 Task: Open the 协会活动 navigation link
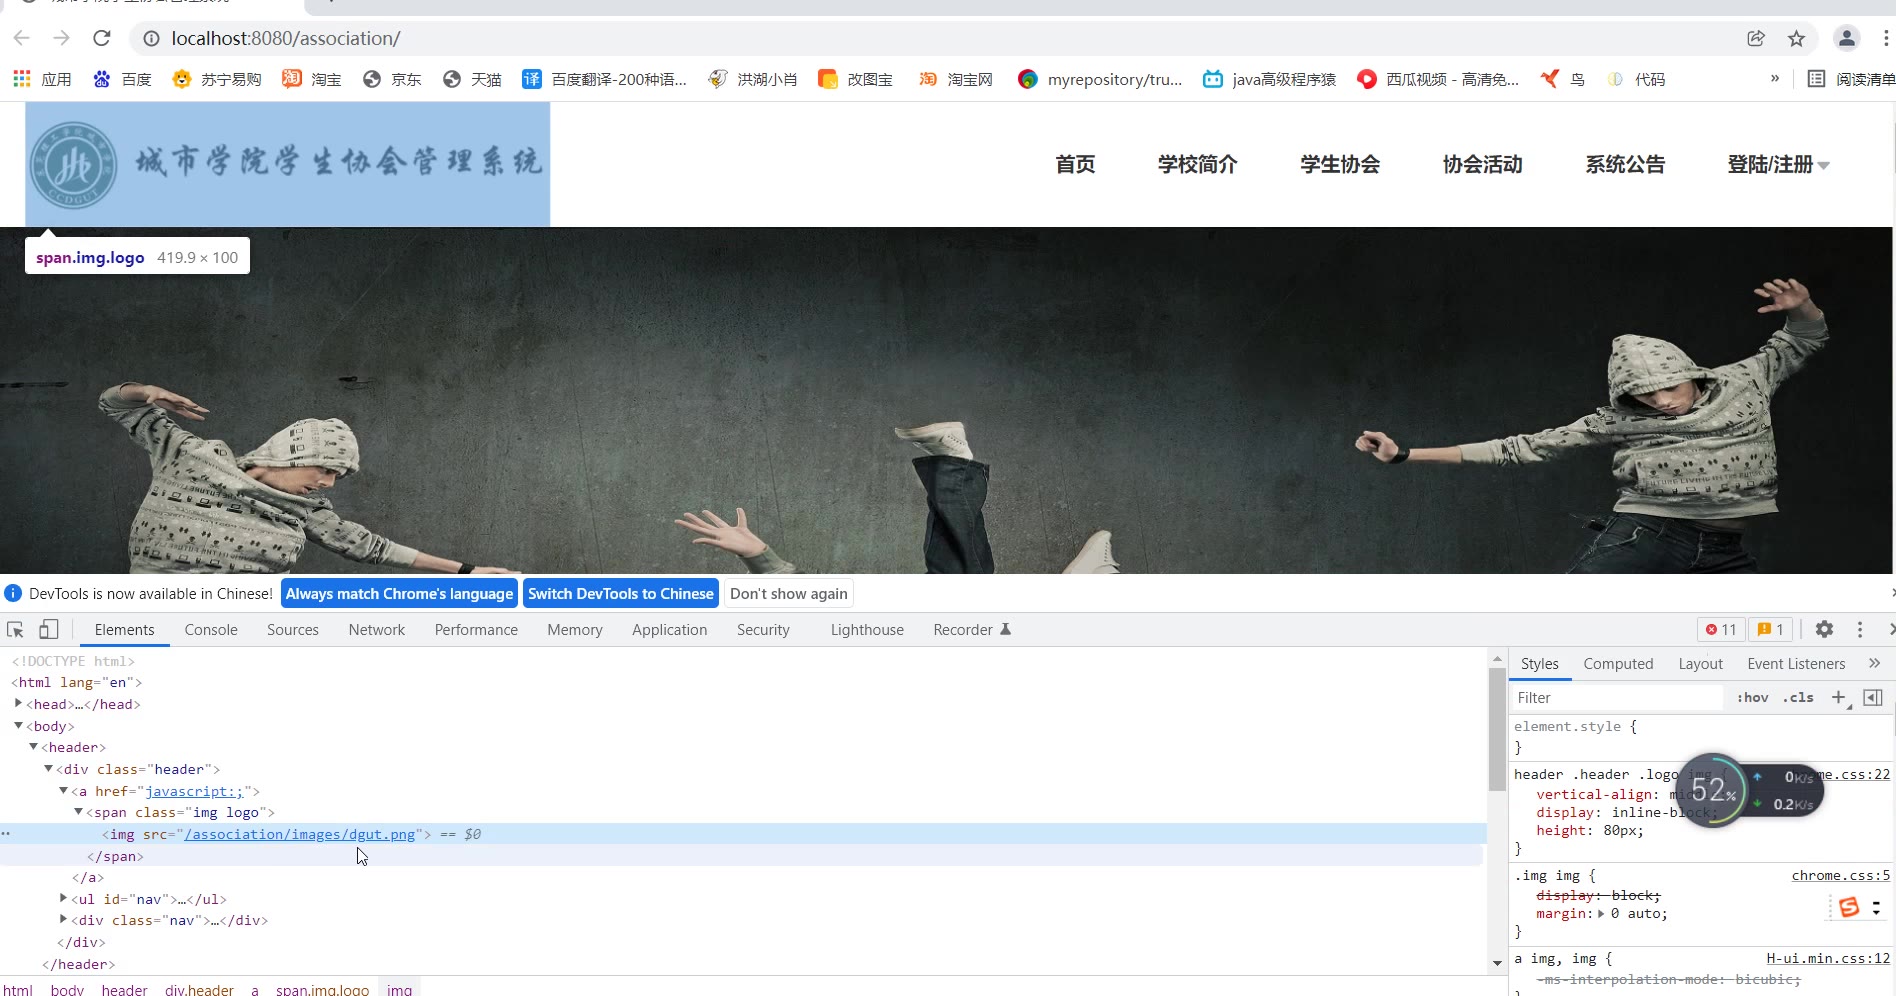pos(1483,165)
